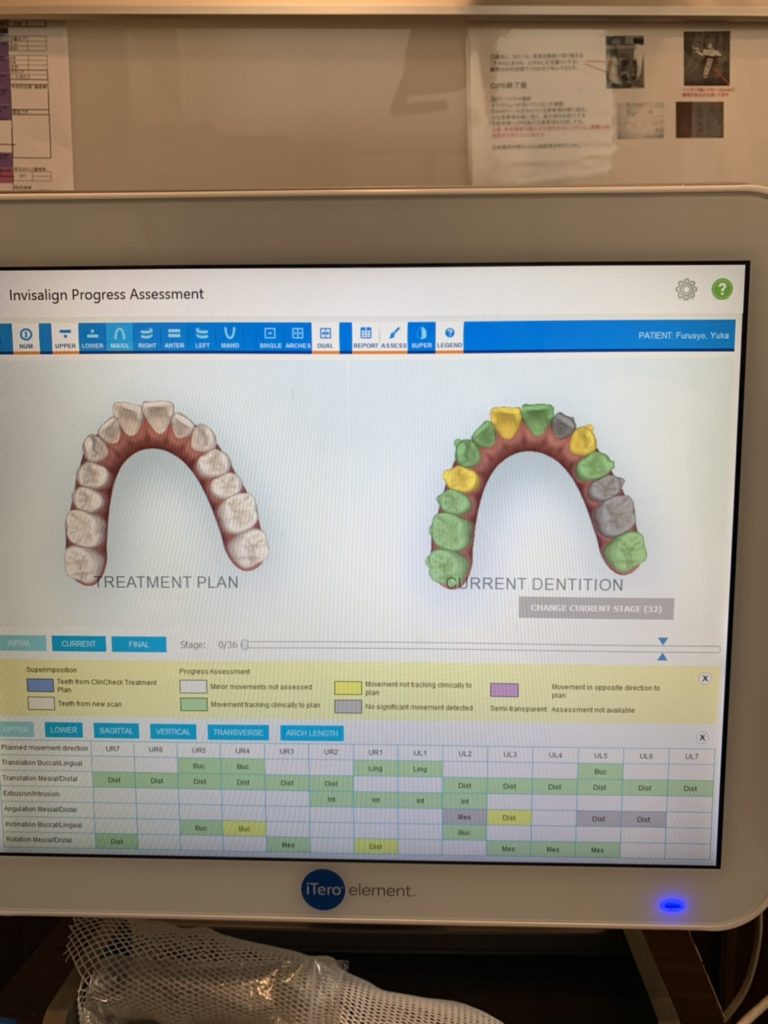
Task: Open the REPORT toolbar icon
Action: 366,337
